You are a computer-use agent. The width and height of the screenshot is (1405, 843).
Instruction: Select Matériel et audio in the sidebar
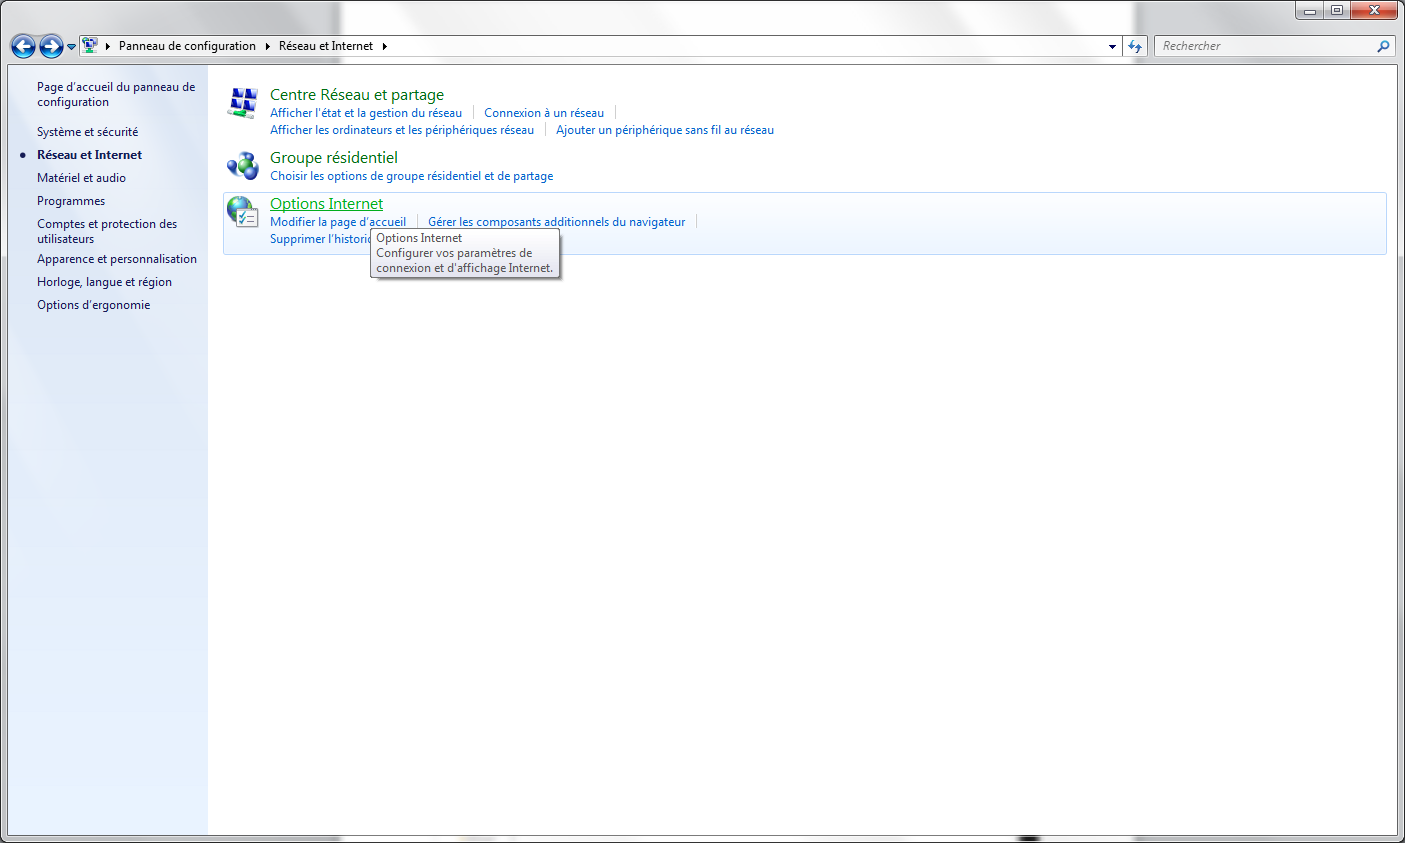pos(82,178)
